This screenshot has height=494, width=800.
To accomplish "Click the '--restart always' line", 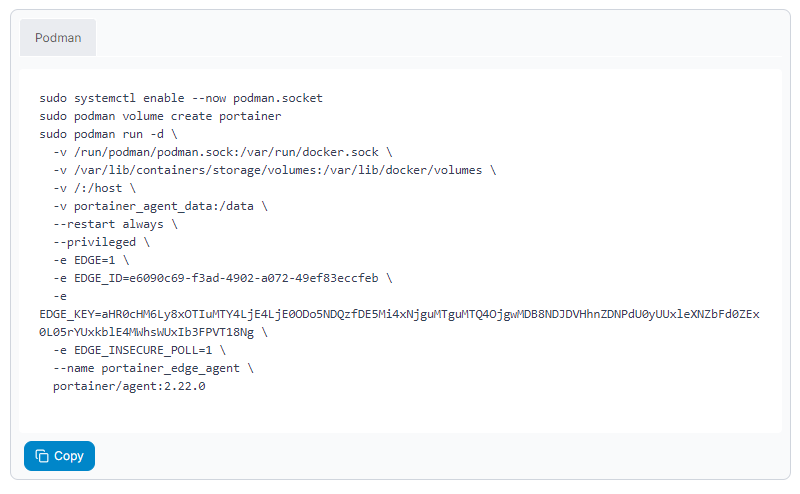I will 115,224.
